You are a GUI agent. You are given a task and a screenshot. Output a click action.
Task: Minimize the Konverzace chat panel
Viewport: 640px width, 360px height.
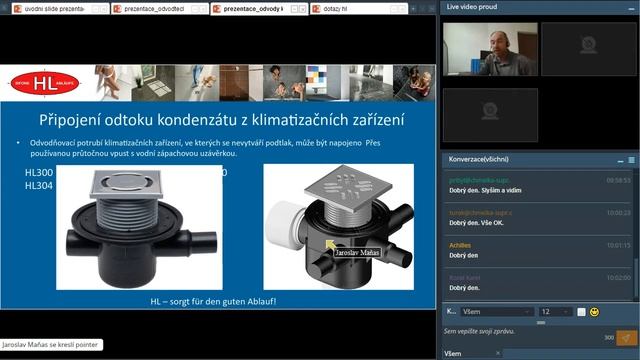(x=620, y=161)
